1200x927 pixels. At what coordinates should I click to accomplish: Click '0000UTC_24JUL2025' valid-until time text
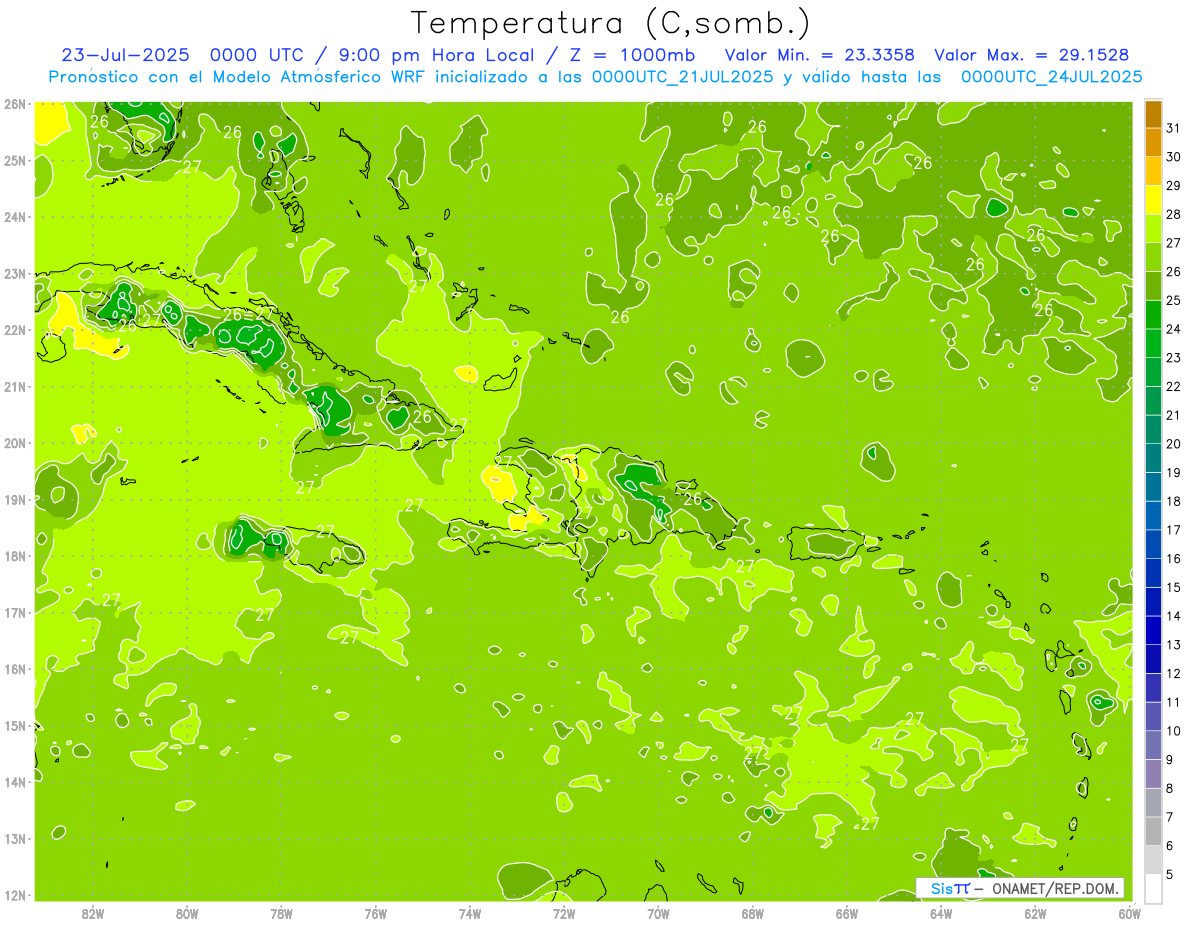tap(1051, 77)
